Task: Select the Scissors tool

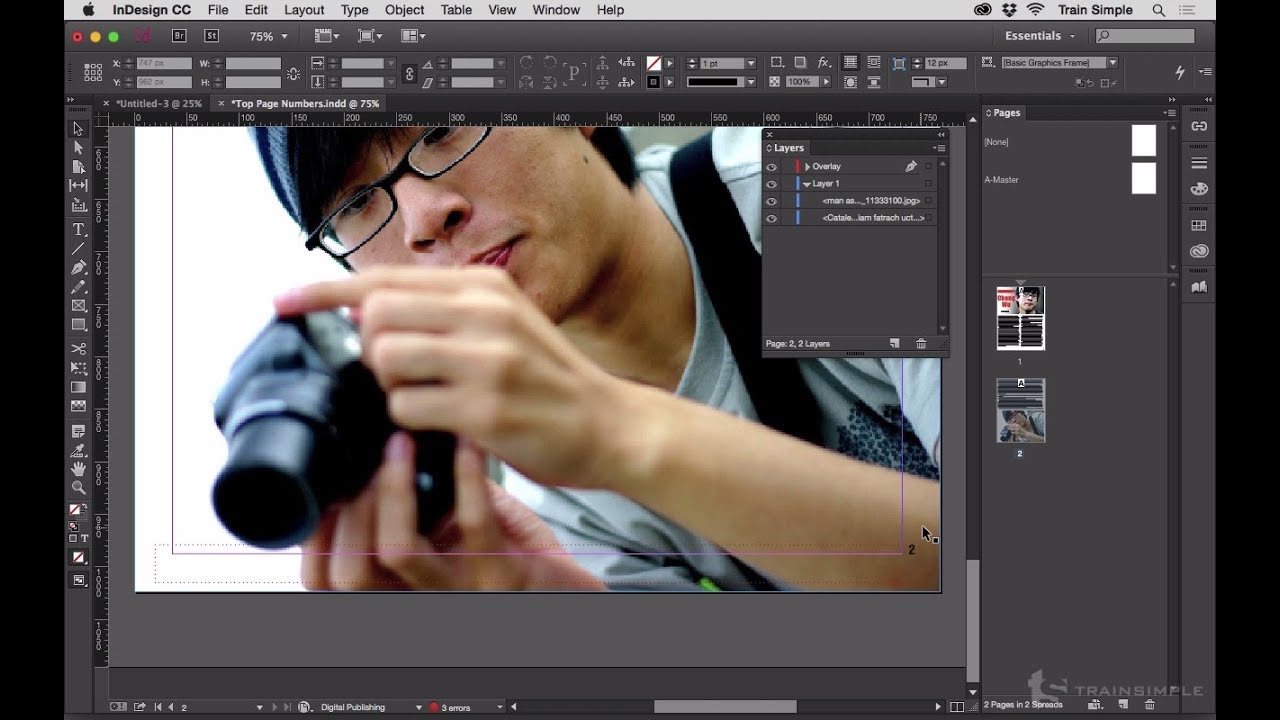Action: pyautogui.click(x=78, y=349)
